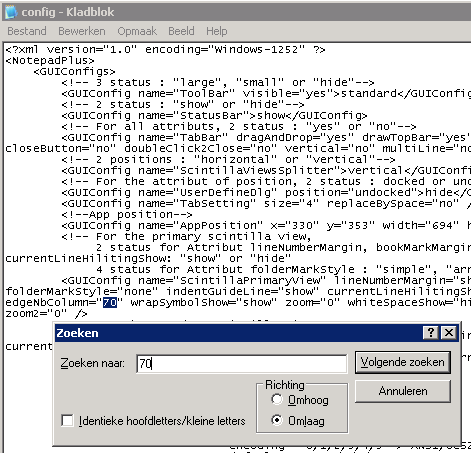Click the Annuleren button
Viewport: 471px width, 453px height.
click(x=403, y=391)
